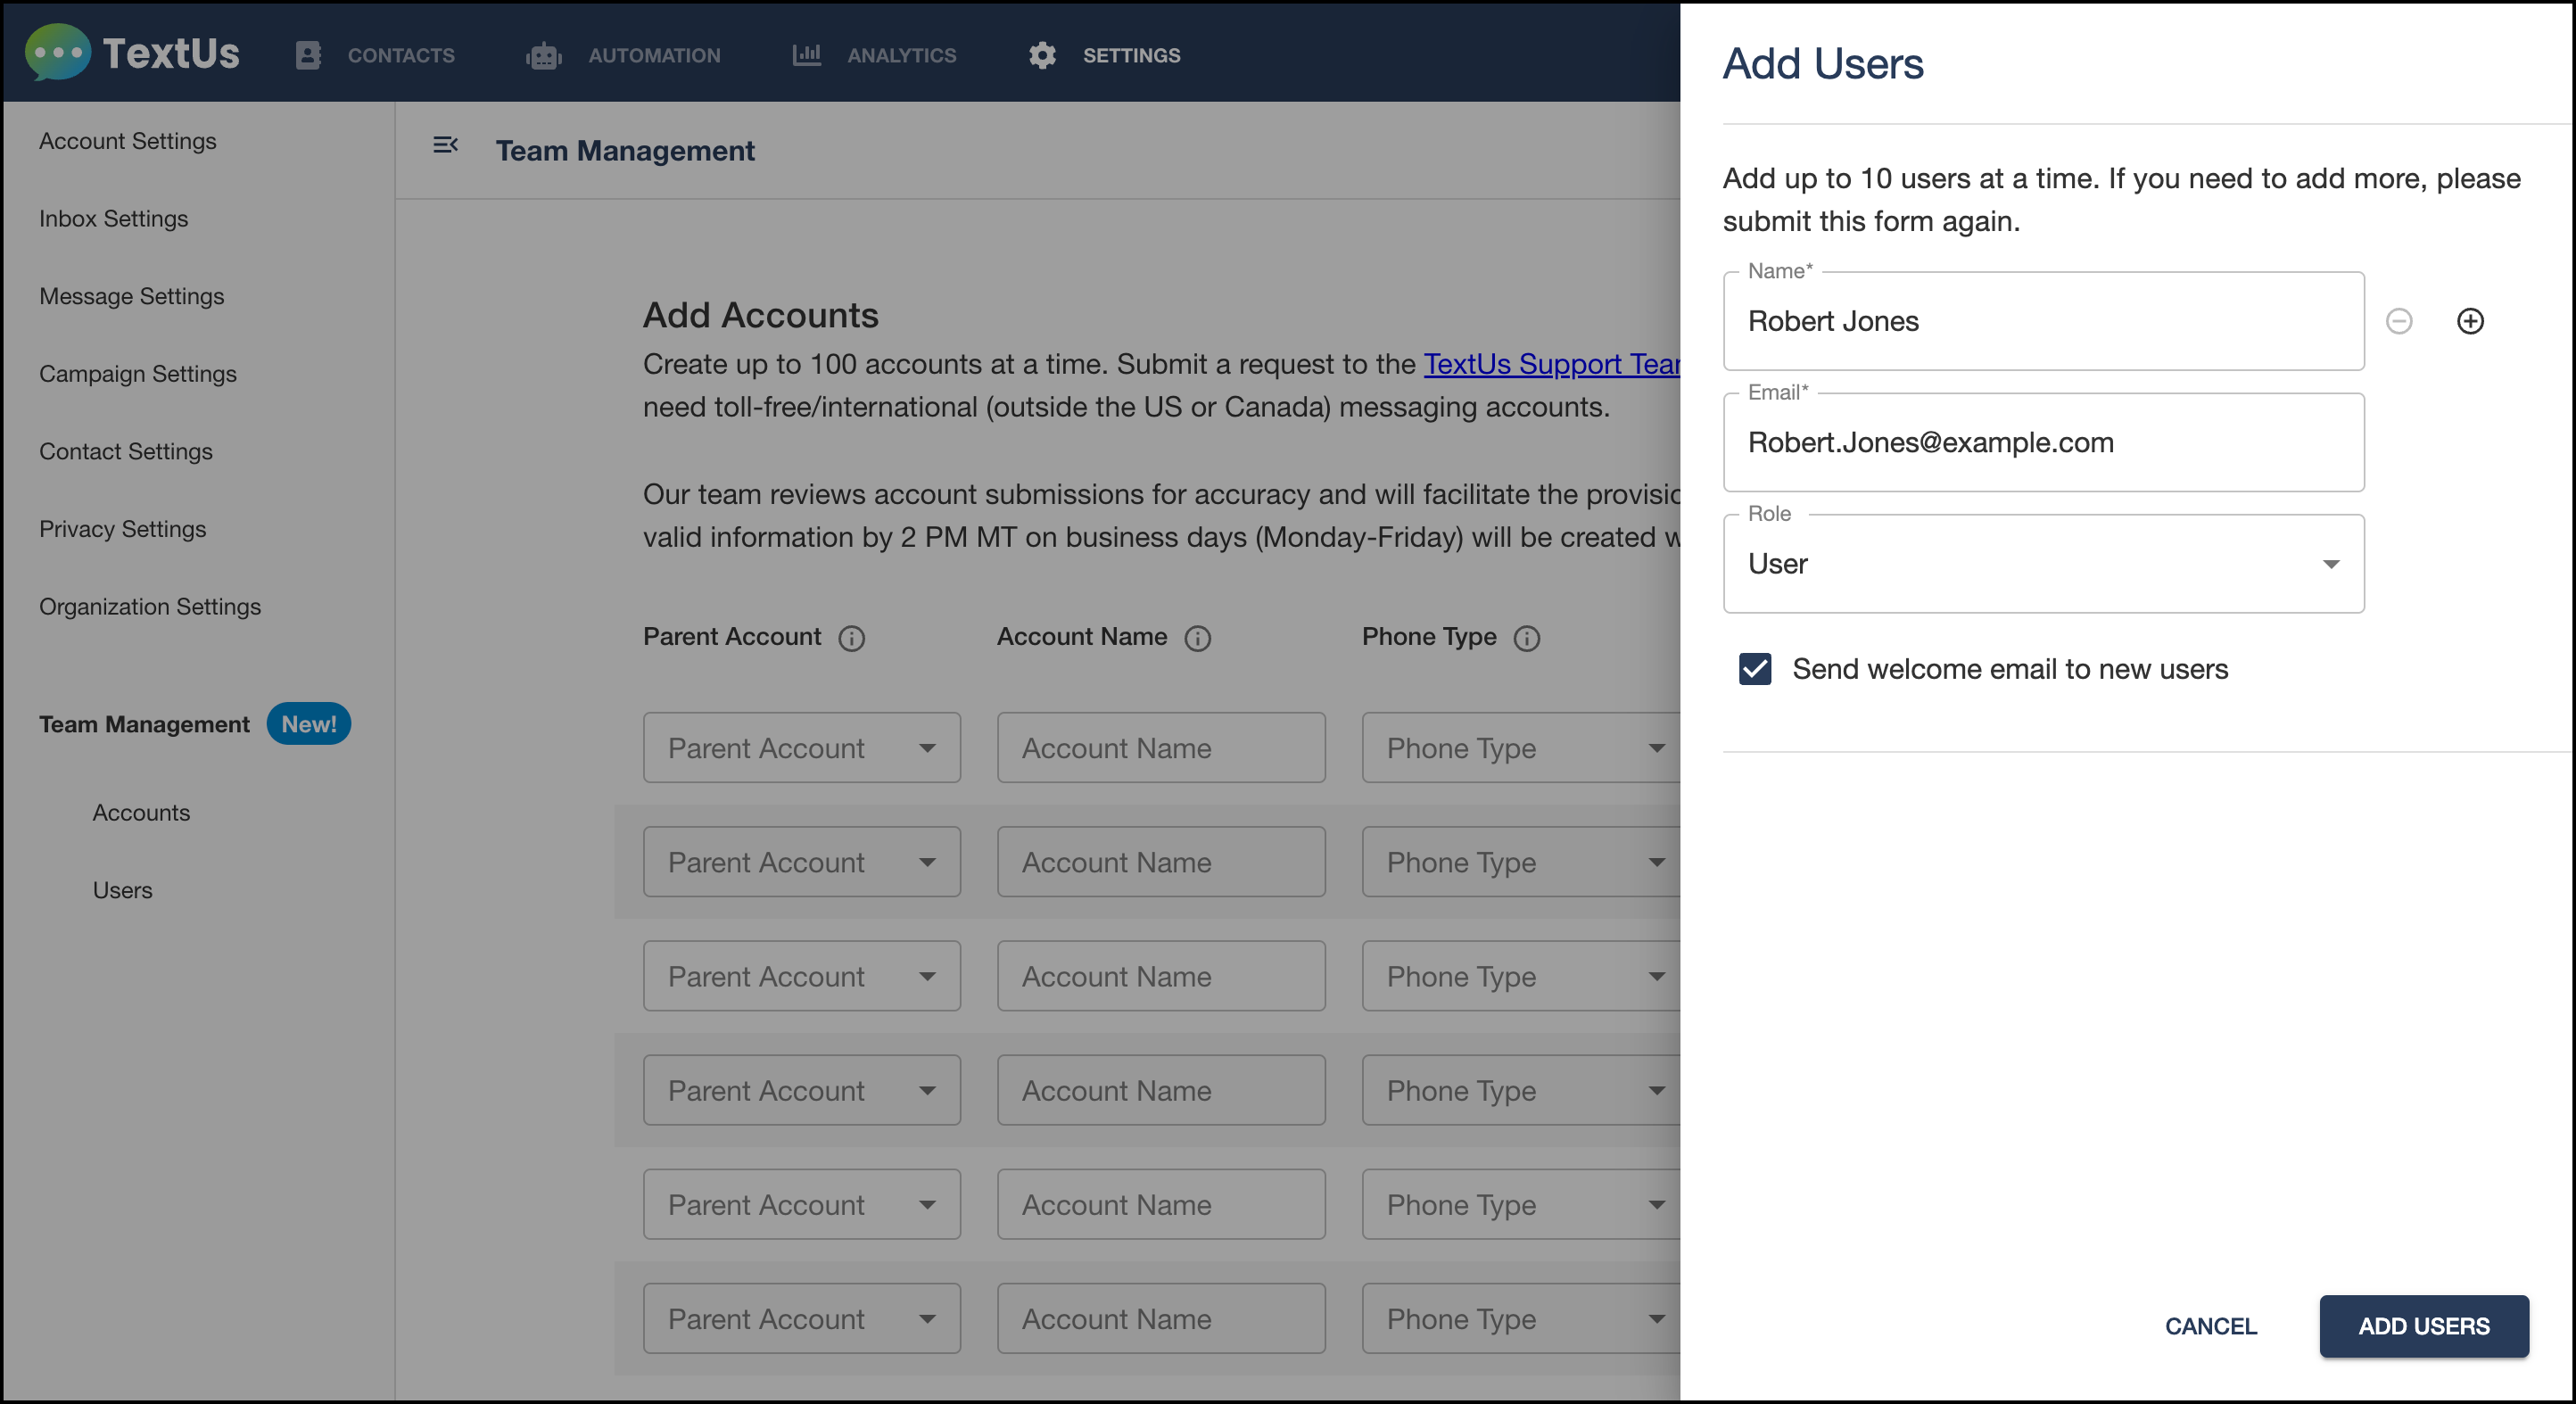Go to Accounts in the sidebar
The image size is (2576, 1404).
point(141,812)
